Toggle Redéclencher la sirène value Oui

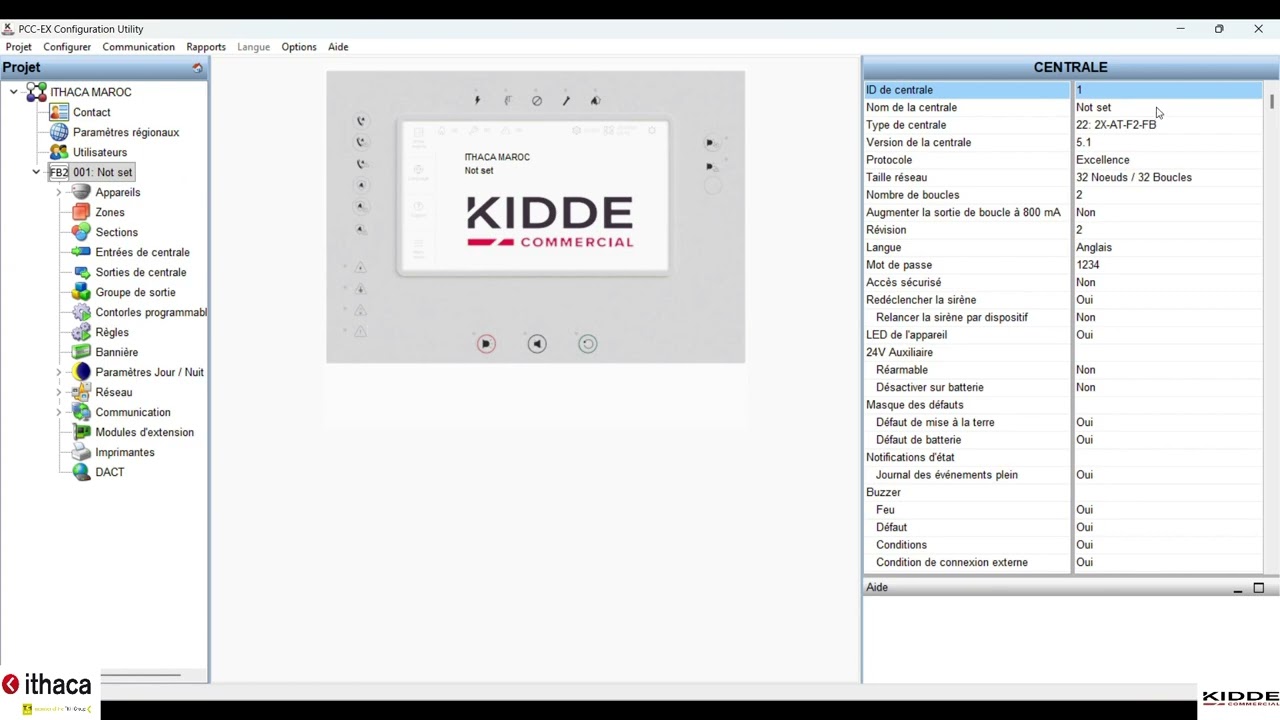(1168, 300)
